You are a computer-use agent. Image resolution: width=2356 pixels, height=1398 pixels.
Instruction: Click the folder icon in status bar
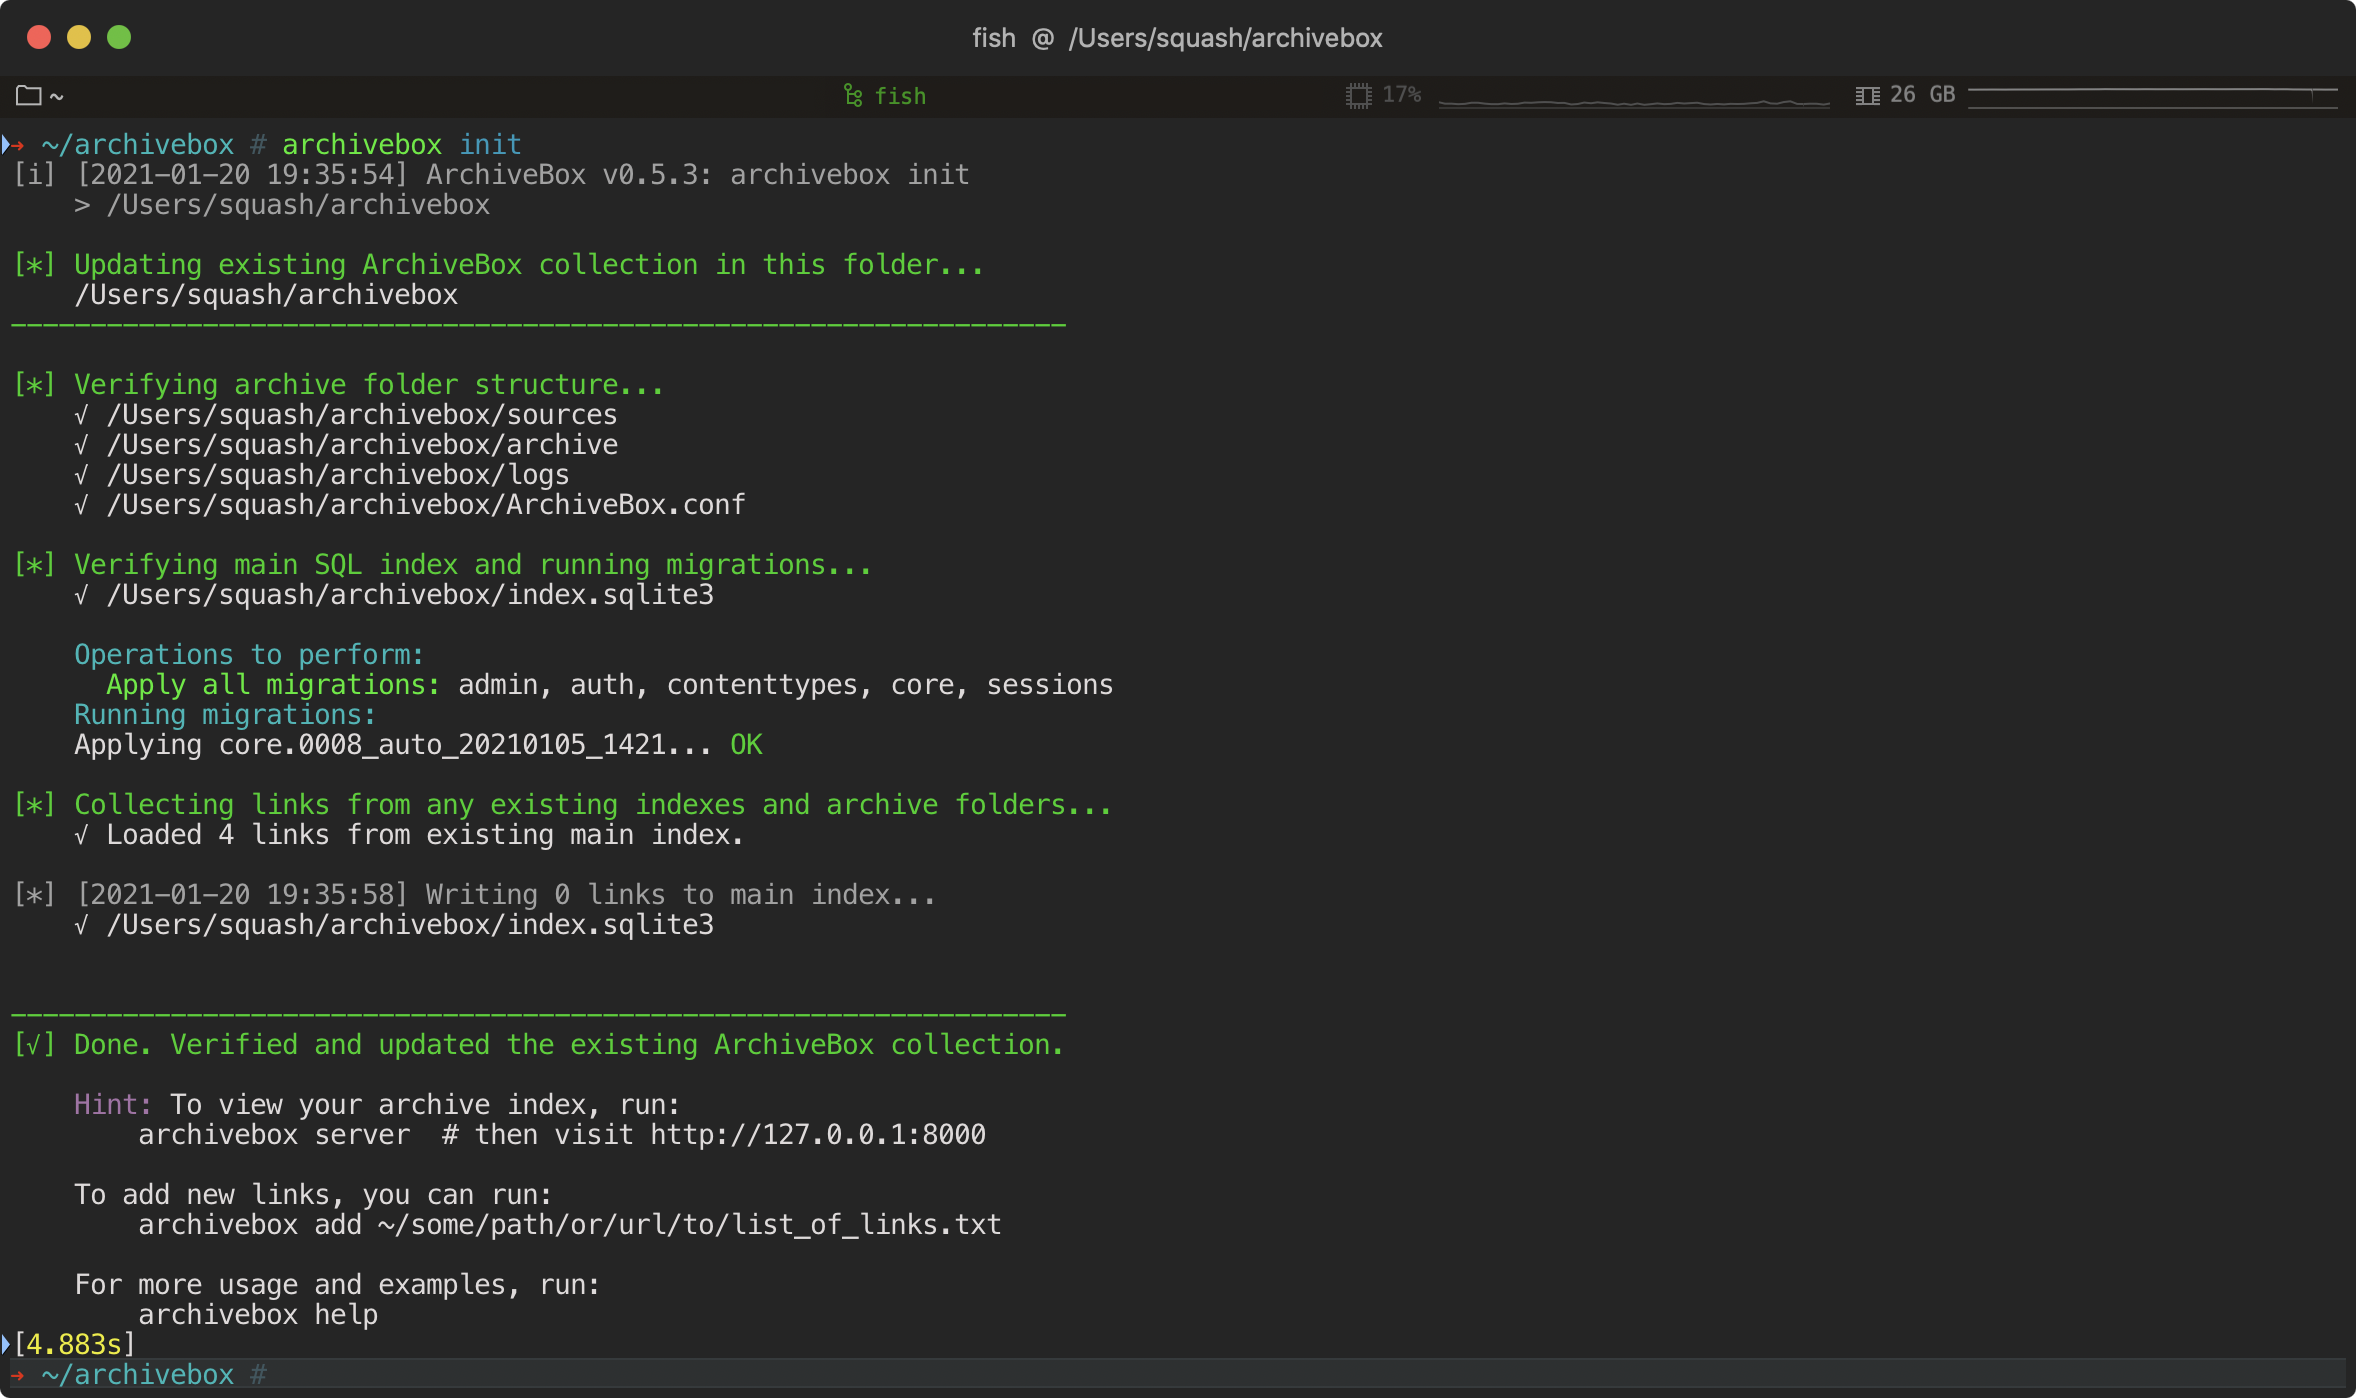(x=28, y=96)
